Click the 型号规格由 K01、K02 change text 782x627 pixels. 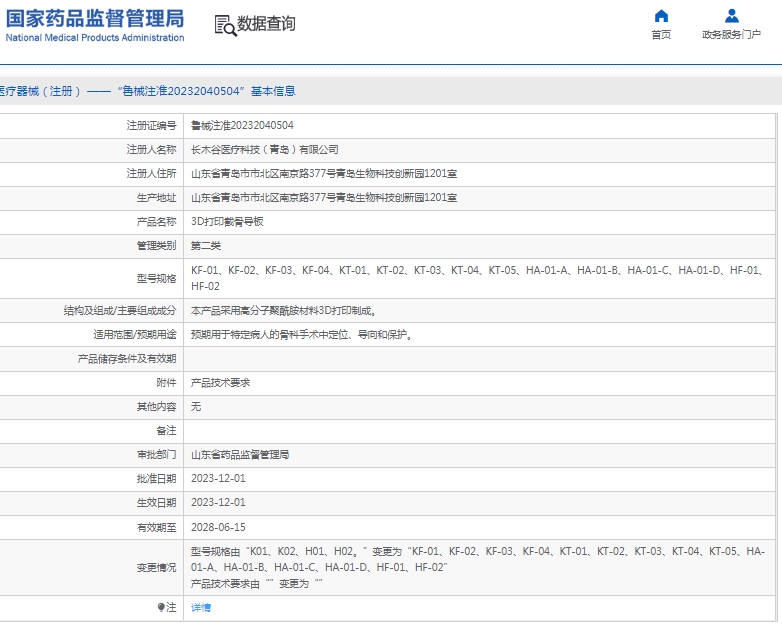[478, 559]
